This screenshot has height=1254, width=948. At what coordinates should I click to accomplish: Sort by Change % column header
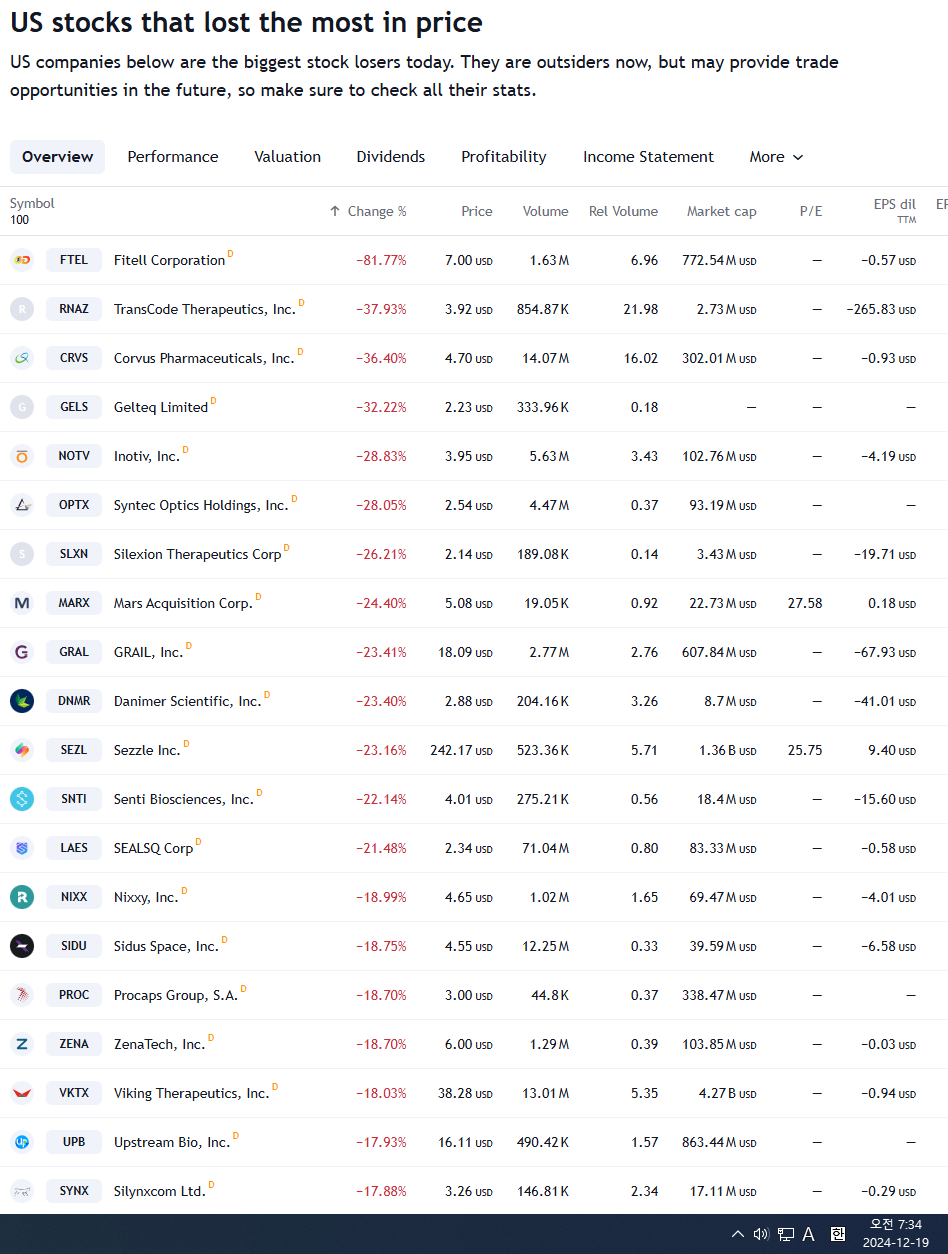[x=368, y=211]
